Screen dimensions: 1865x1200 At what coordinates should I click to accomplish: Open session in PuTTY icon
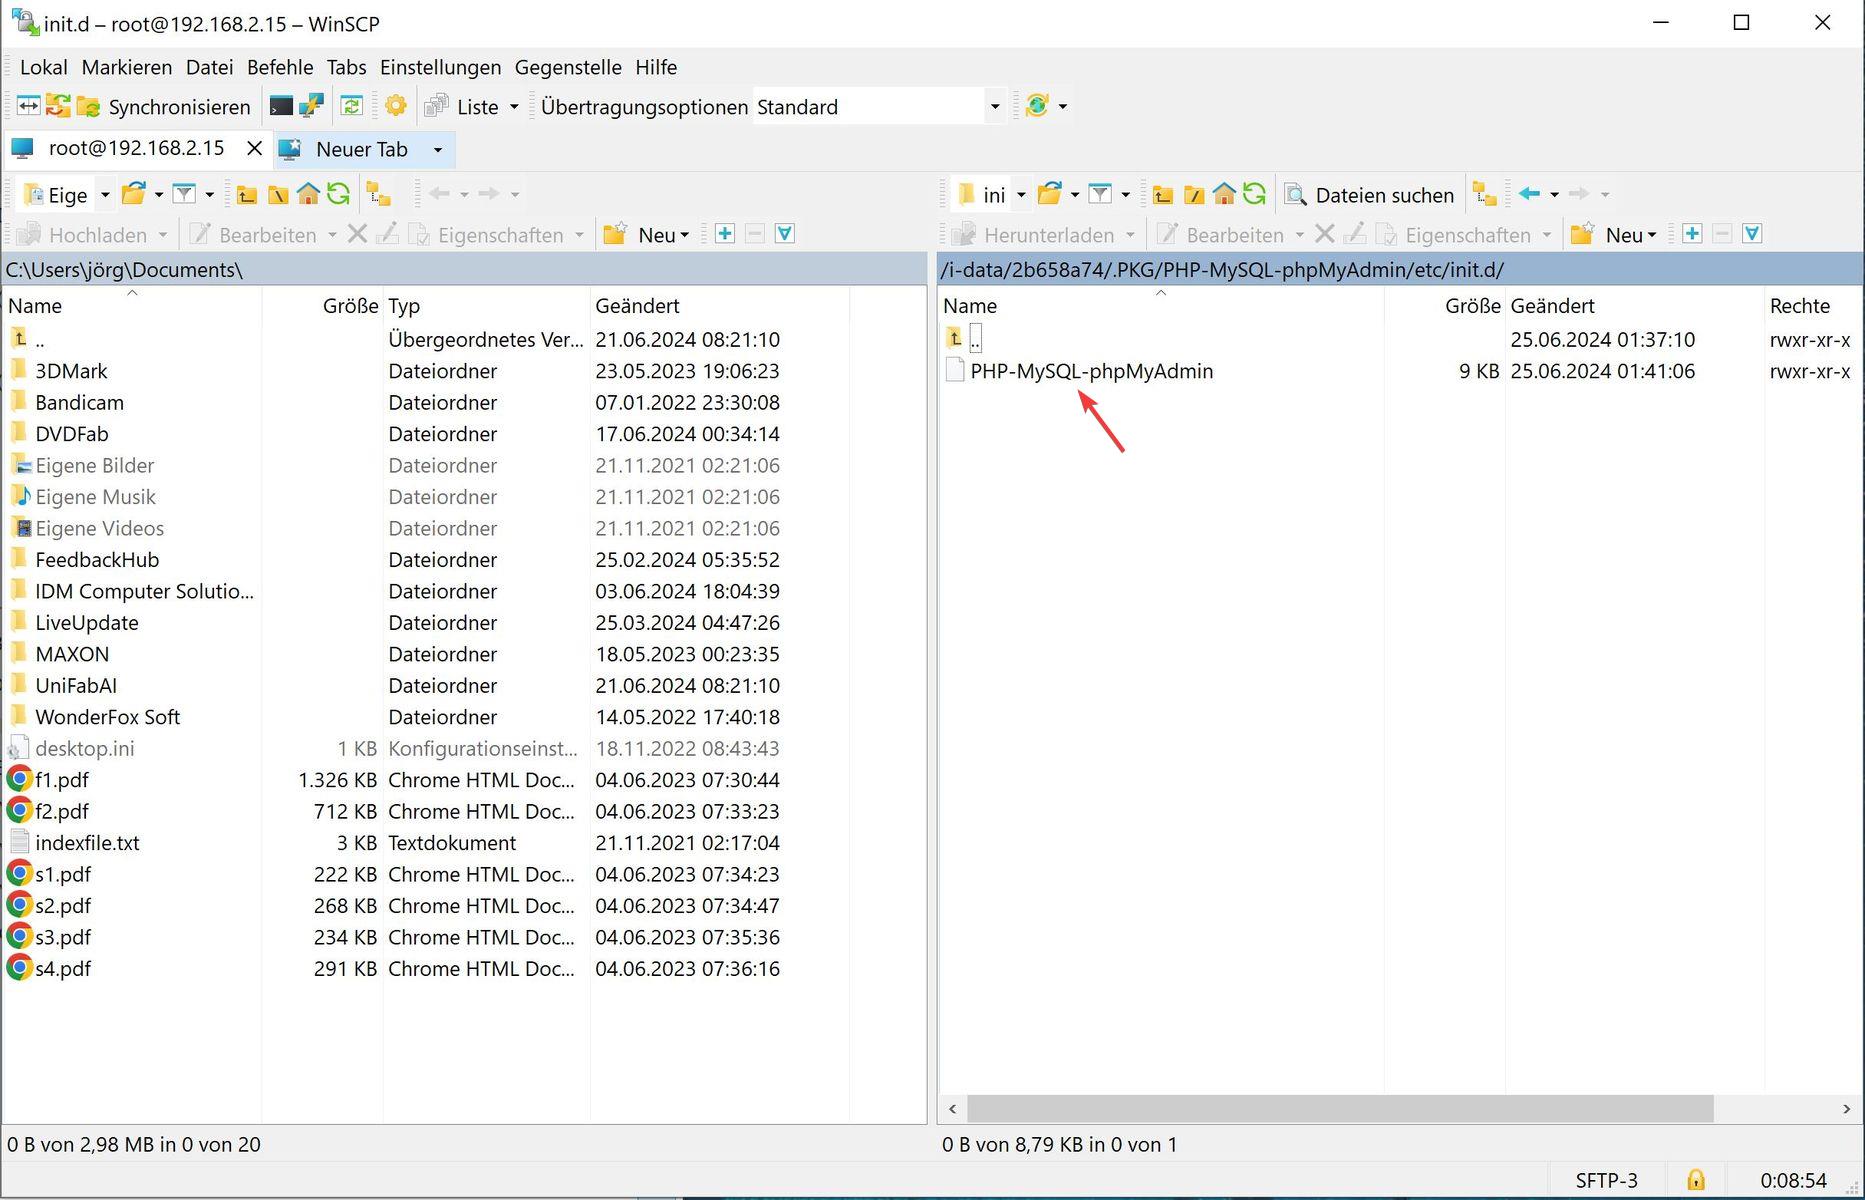(x=312, y=106)
